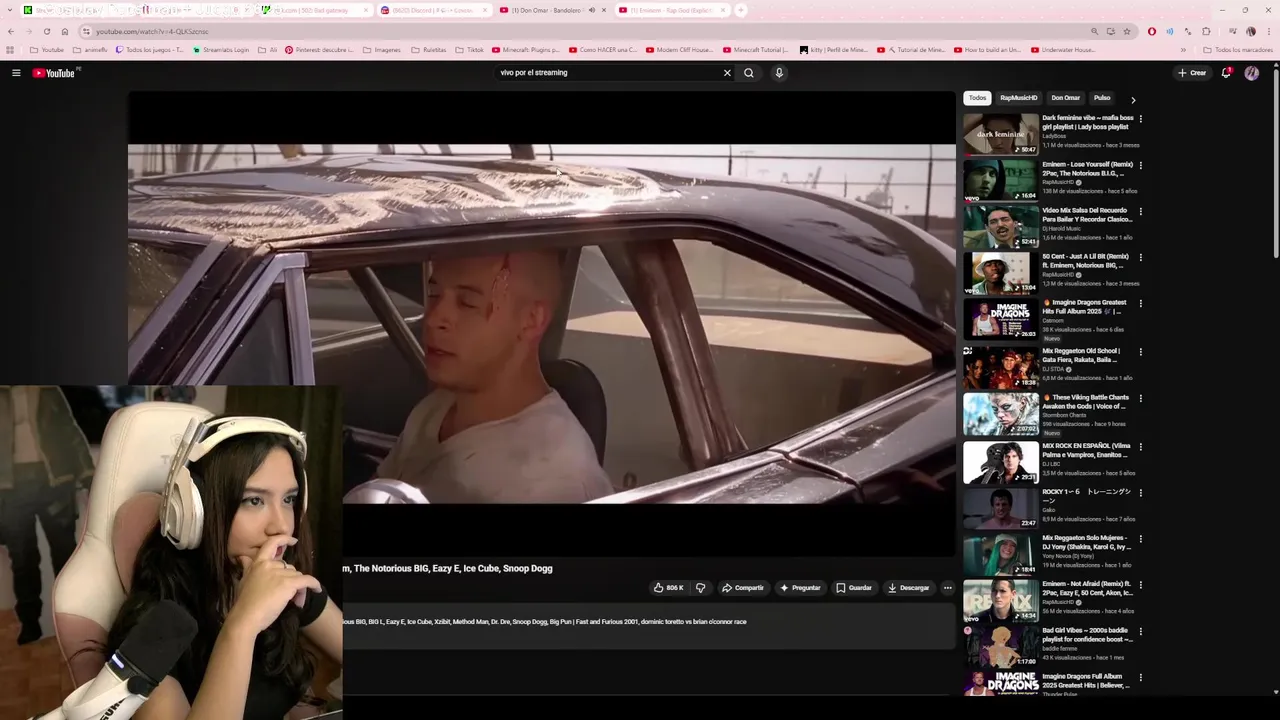The width and height of the screenshot is (1280, 720).
Task: Open a new browser tab with plus
Action: coord(741,10)
